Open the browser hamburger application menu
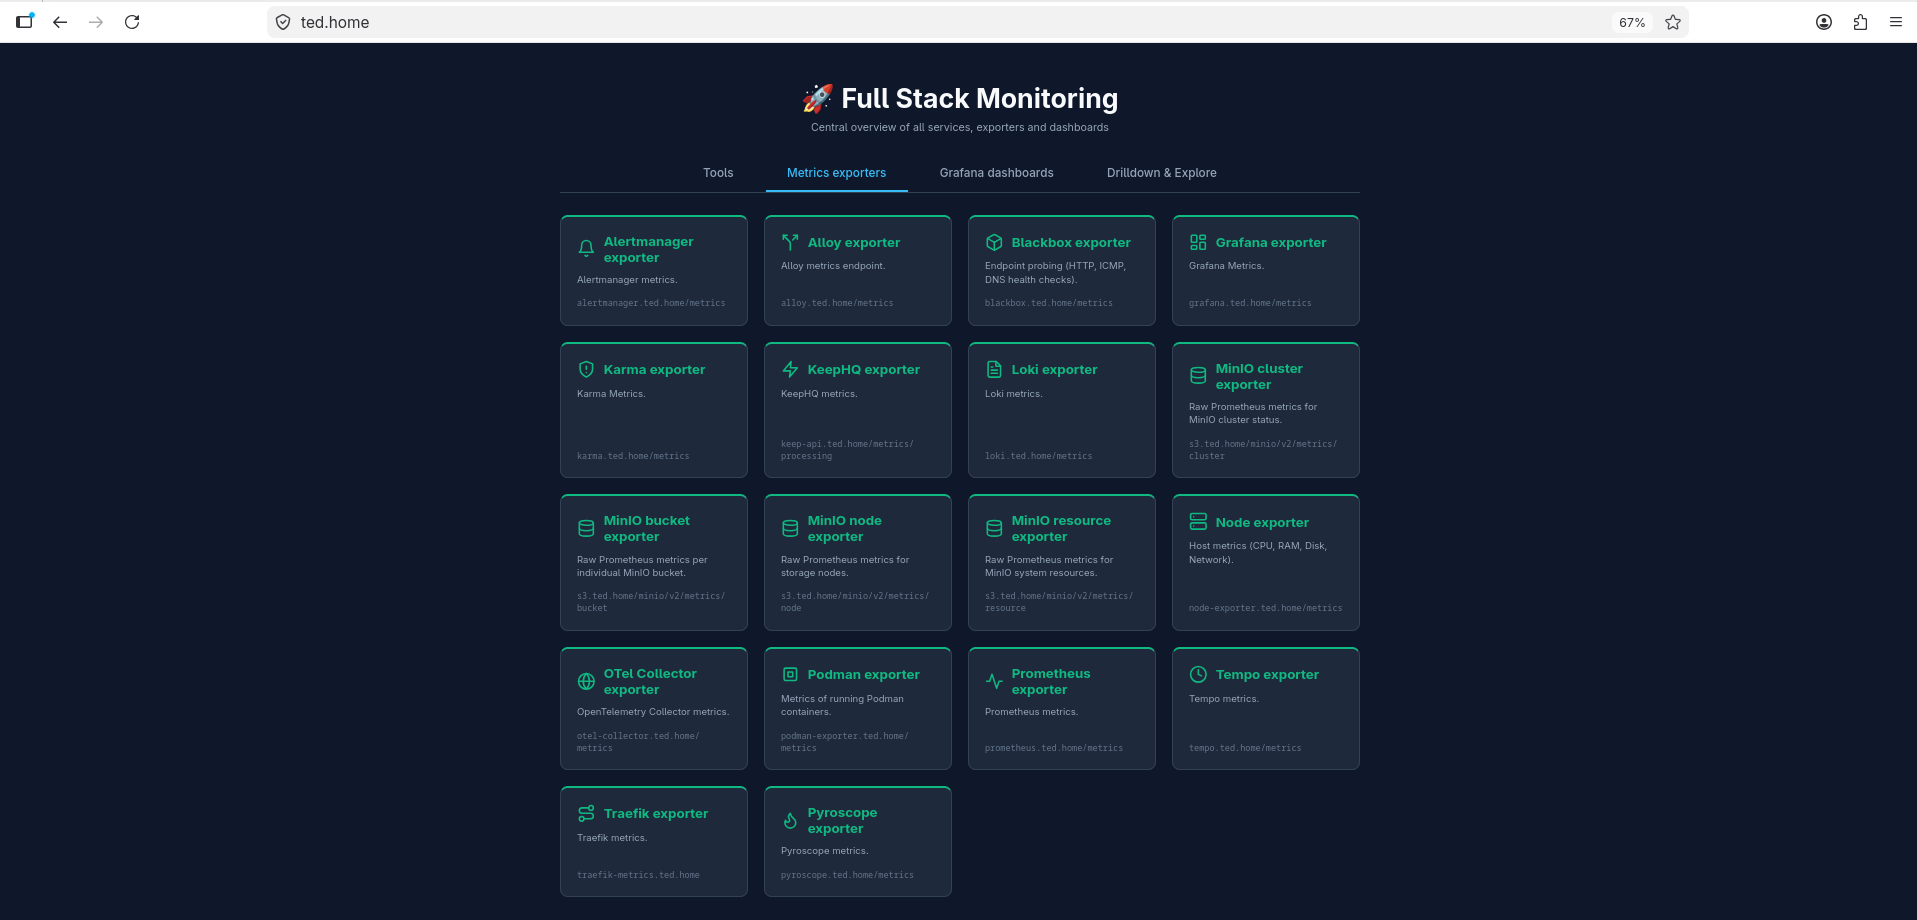This screenshot has width=1917, height=920. coord(1896,22)
